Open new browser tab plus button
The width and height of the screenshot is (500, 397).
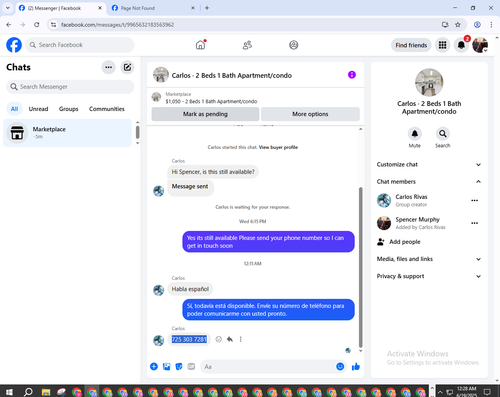coord(207,8)
